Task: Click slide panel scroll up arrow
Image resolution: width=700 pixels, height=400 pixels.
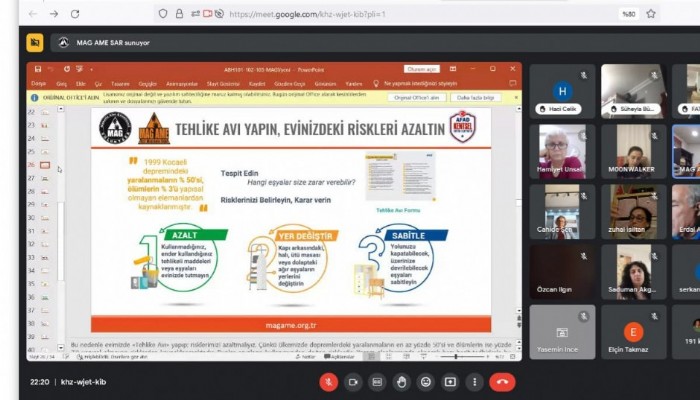Action: pos(61,109)
